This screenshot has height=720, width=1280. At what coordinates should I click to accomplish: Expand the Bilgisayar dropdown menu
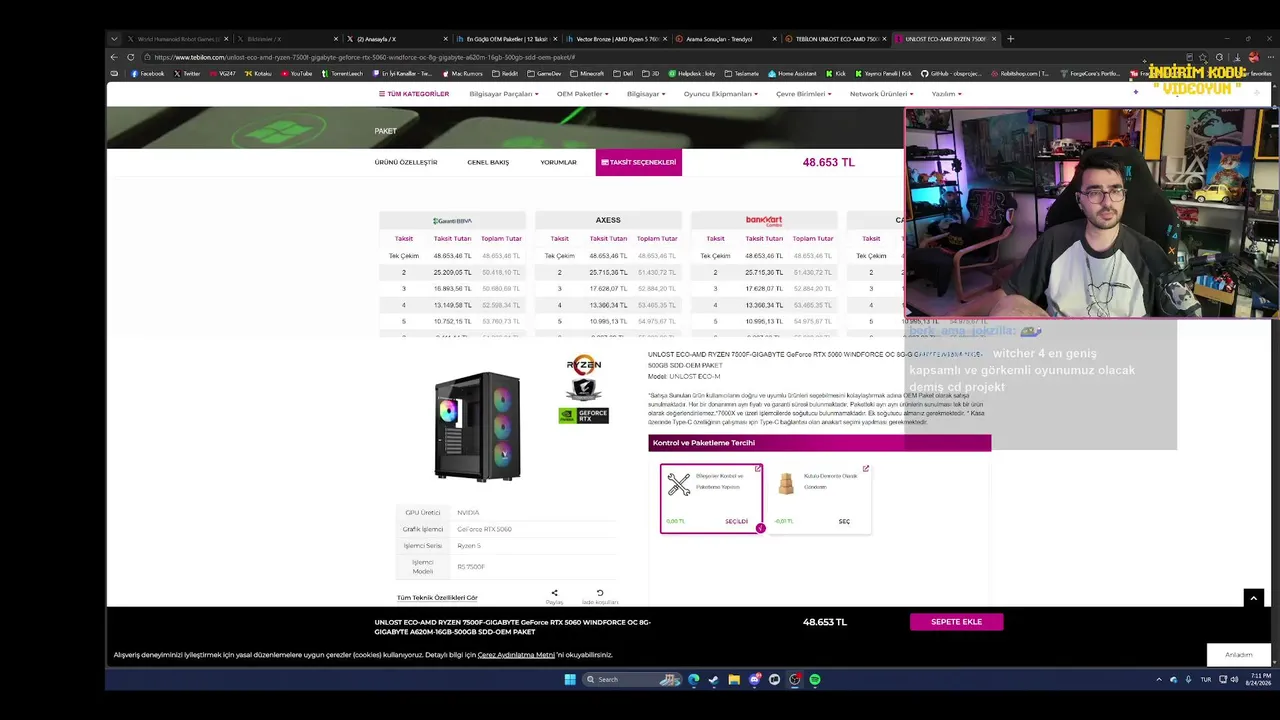coord(646,94)
